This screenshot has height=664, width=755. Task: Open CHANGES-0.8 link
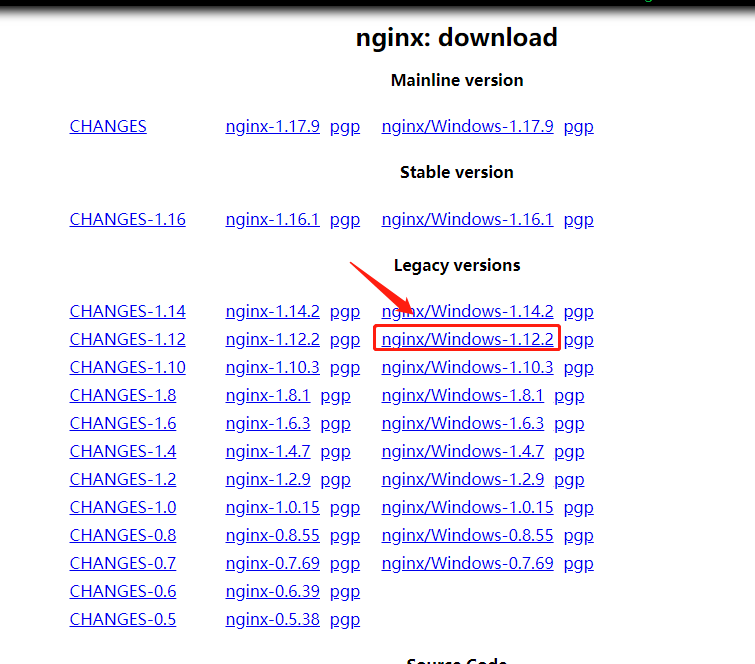[123, 534]
